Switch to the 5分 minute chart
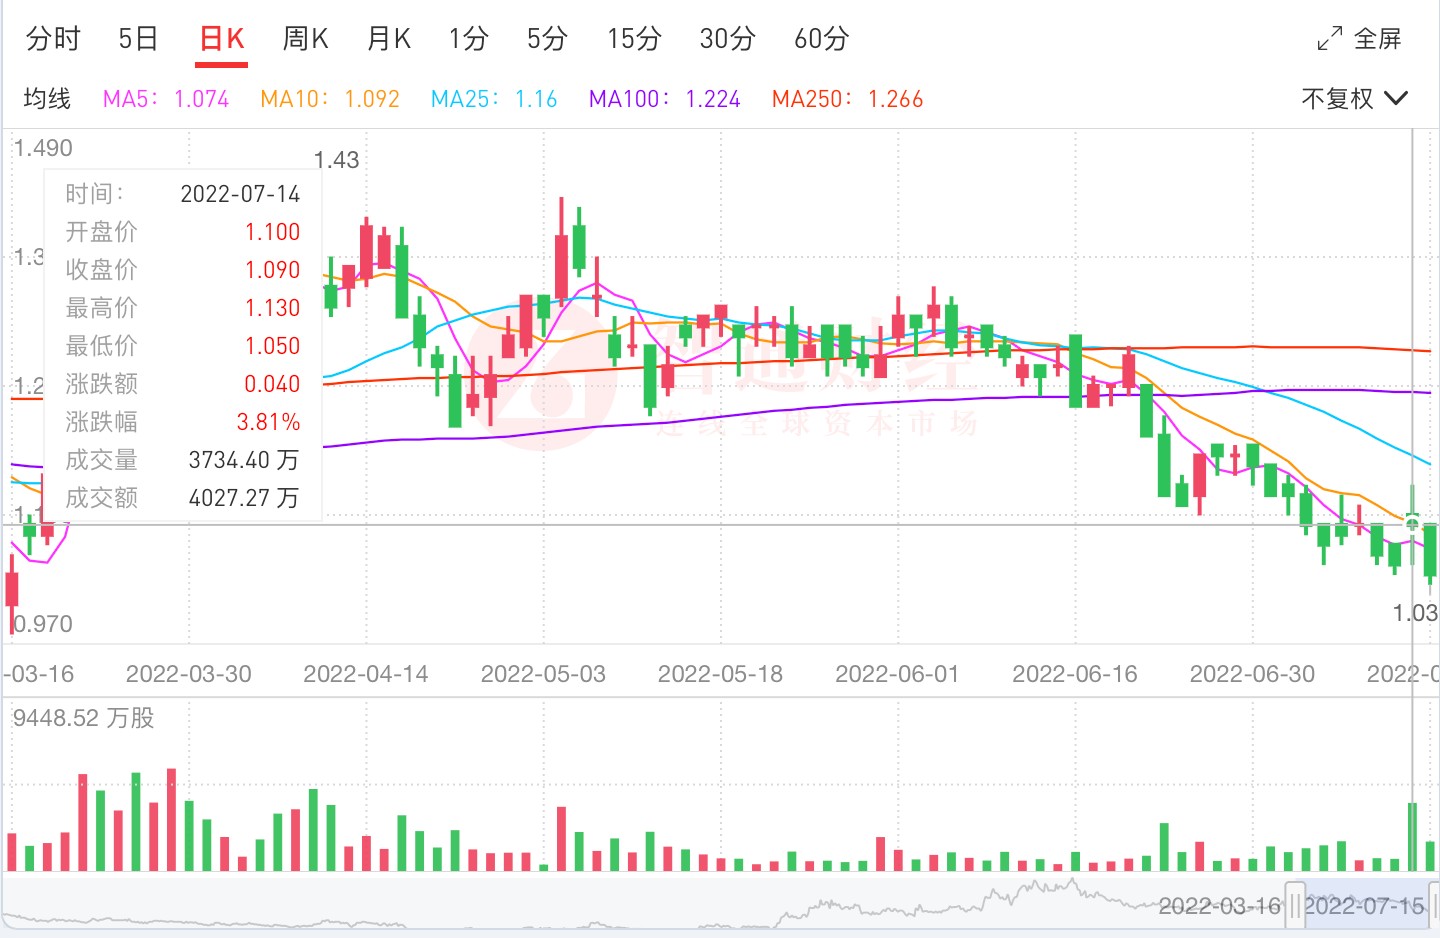 click(x=547, y=39)
